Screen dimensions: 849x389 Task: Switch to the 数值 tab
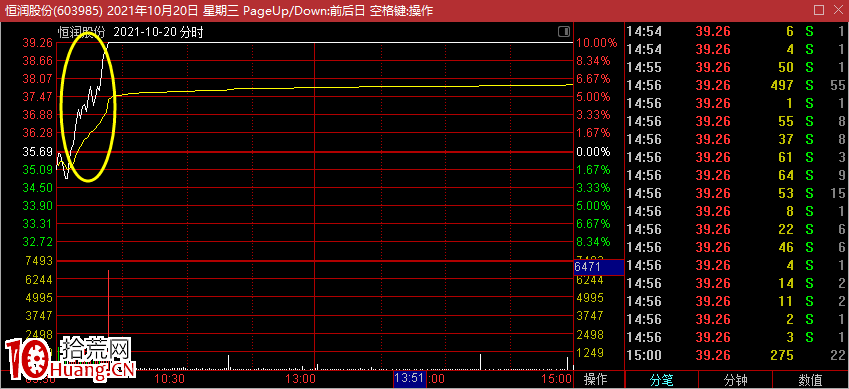point(811,380)
